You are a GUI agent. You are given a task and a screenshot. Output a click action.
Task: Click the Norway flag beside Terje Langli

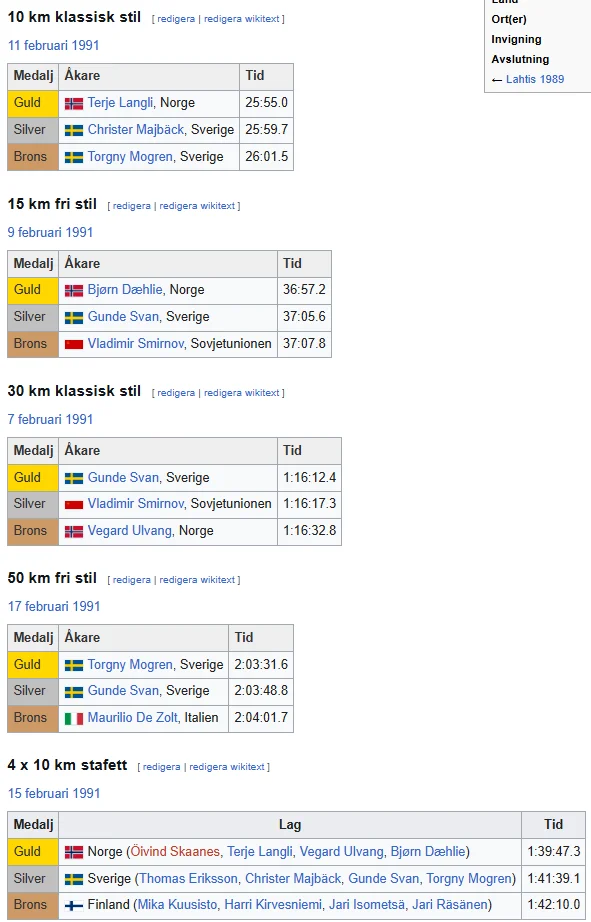[x=74, y=103]
